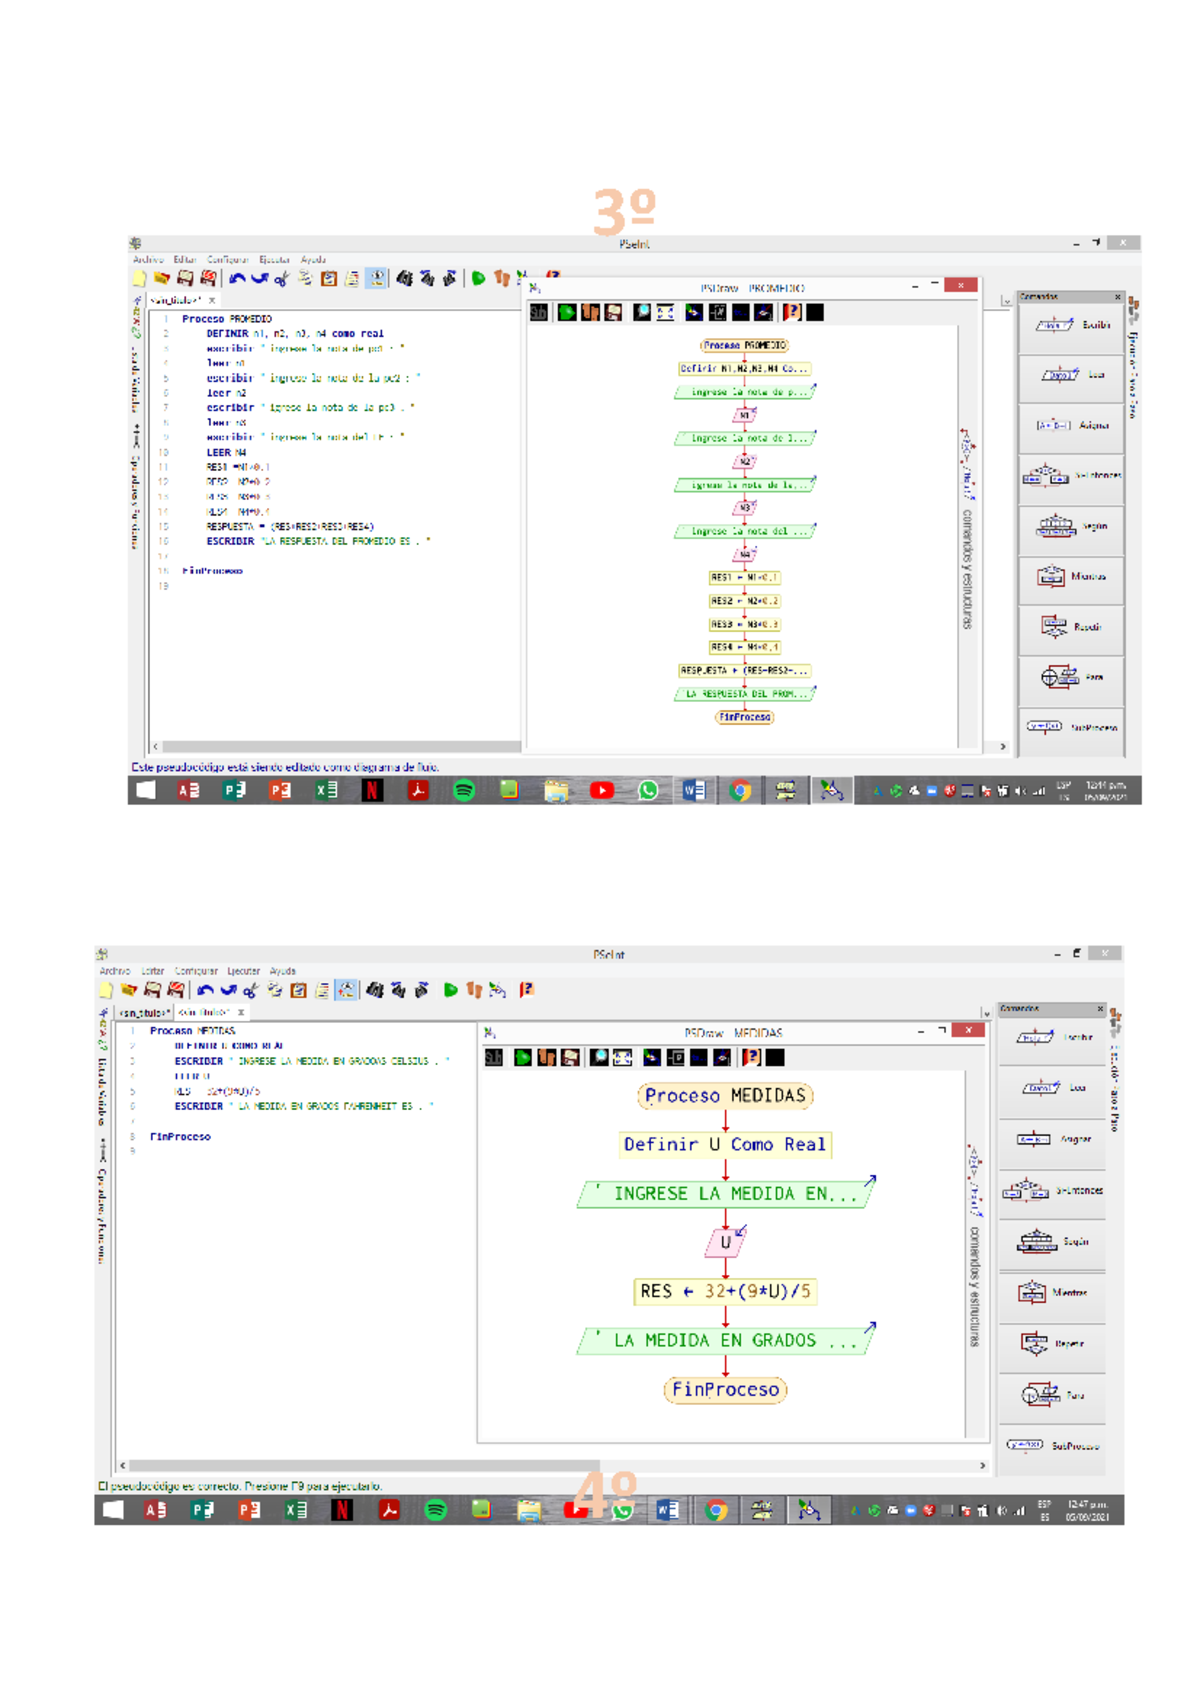This screenshot has width=1200, height=1698.
Task: Add a Para loop from lower Comandos panel
Action: point(1052,1395)
